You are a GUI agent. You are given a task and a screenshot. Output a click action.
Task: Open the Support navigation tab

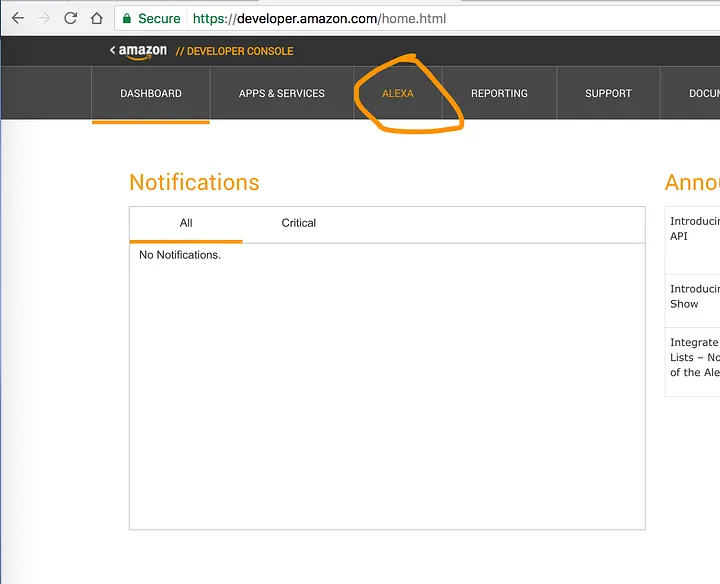pos(608,93)
